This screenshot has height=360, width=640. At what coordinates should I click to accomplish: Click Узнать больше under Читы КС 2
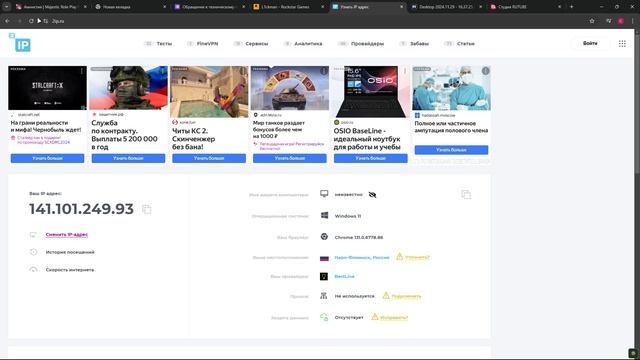pos(209,158)
